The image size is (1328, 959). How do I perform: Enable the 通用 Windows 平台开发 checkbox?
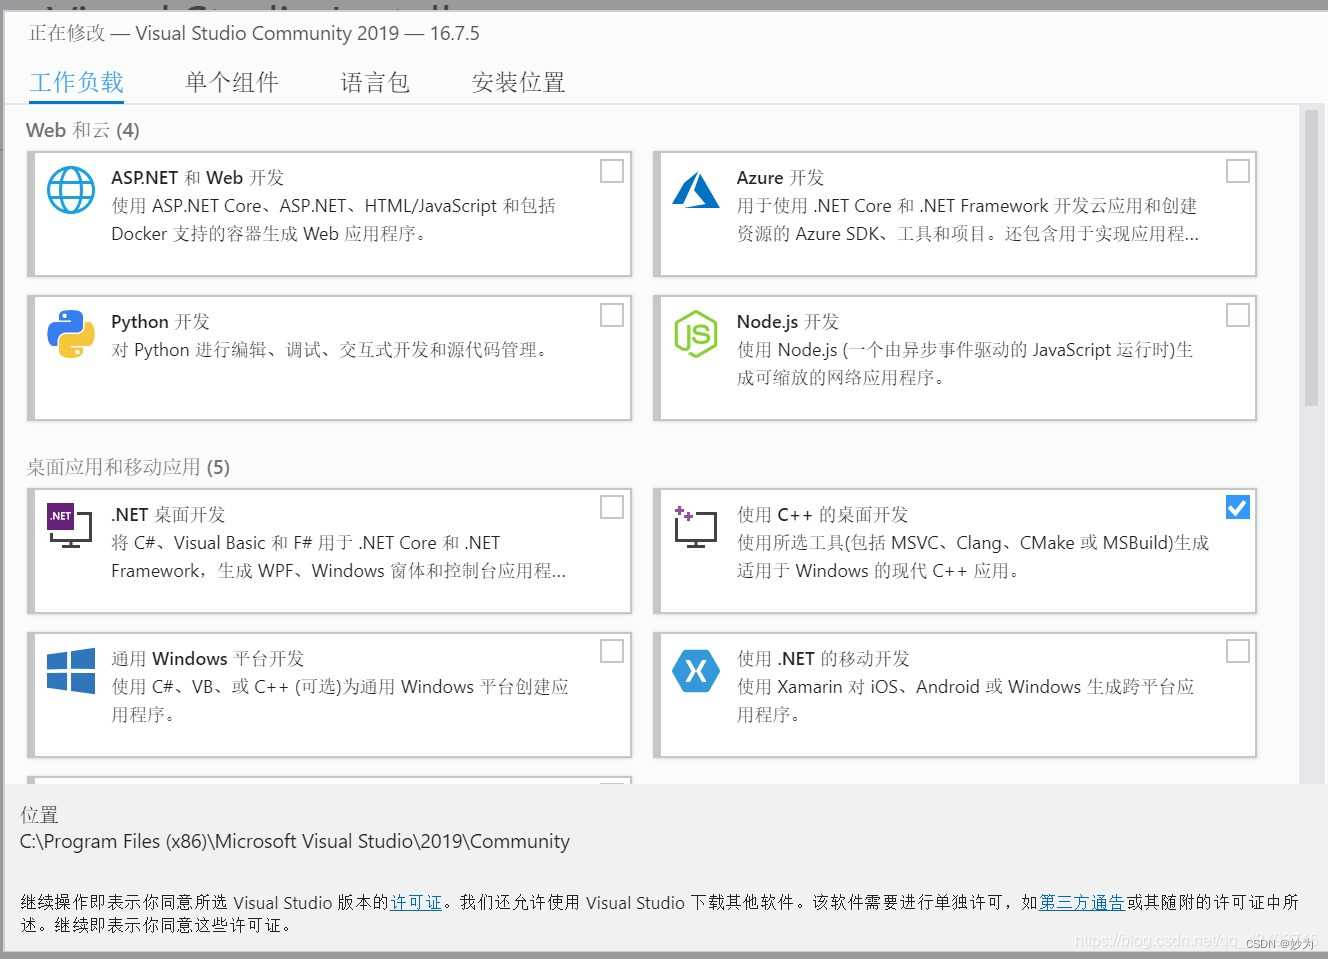pos(612,651)
